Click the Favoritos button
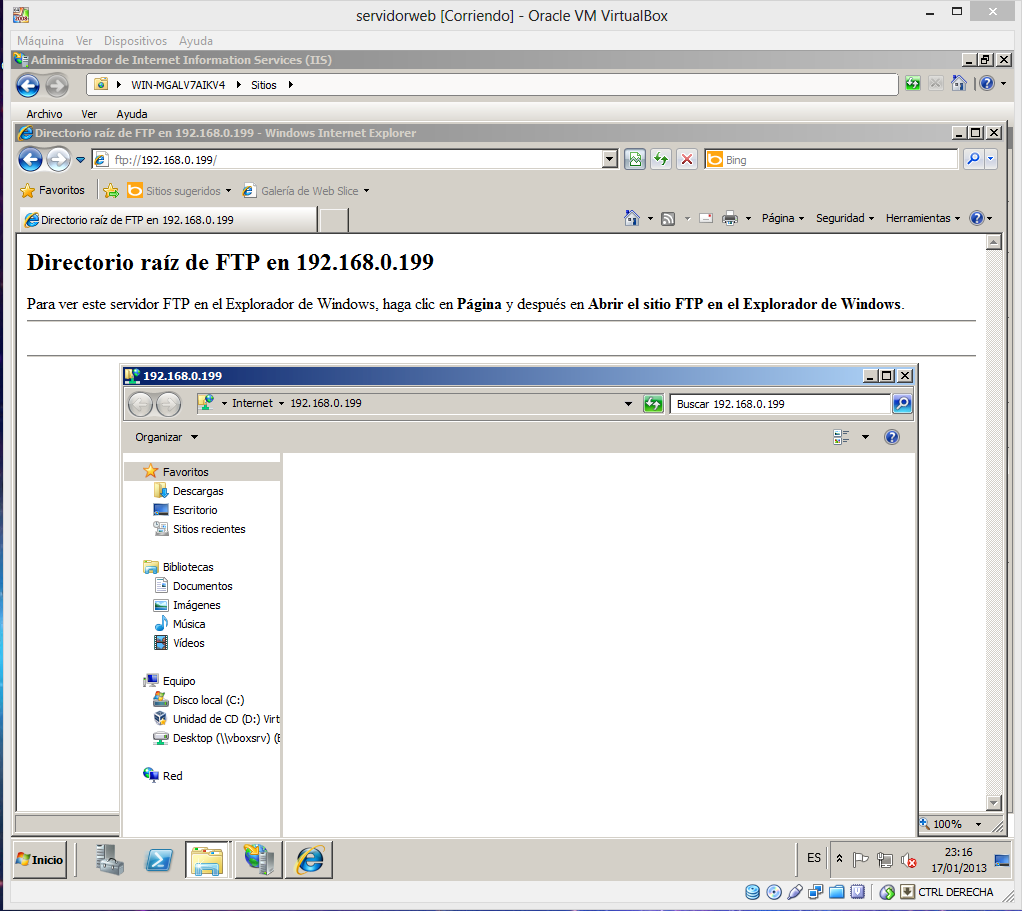The image size is (1022, 911). pos(53,190)
